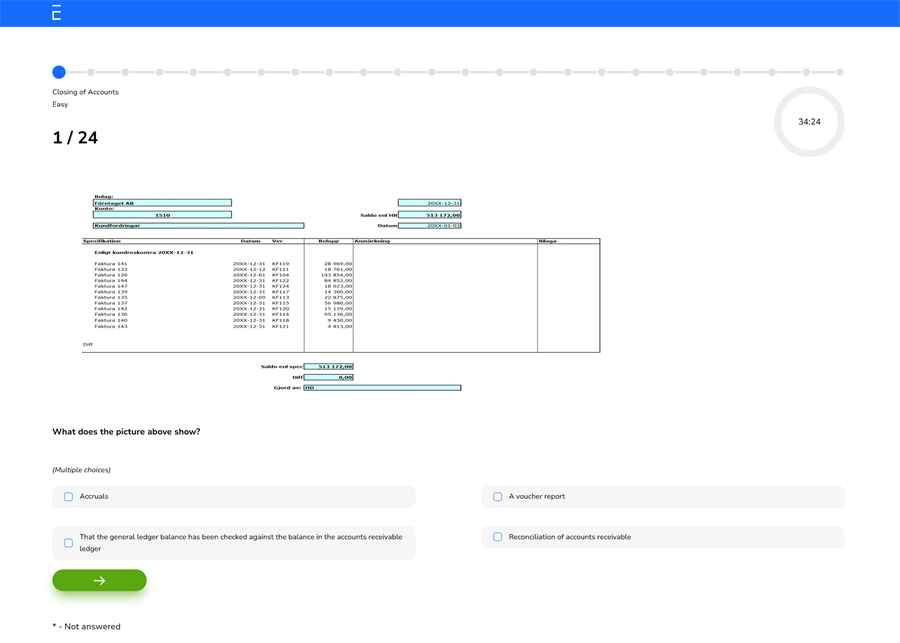
Task: Click the 'Gjord av' field in the spreadsheet
Action: (x=382, y=388)
